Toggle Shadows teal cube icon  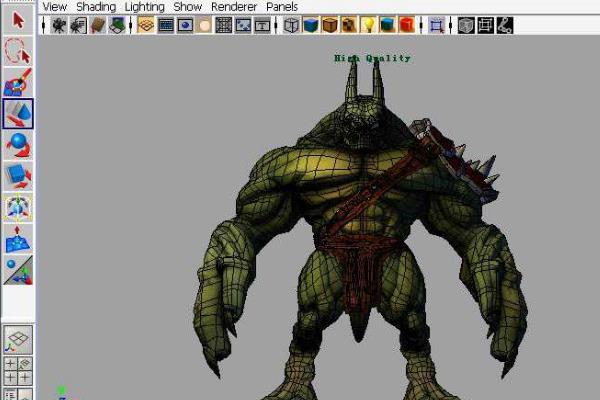pyautogui.click(x=388, y=26)
